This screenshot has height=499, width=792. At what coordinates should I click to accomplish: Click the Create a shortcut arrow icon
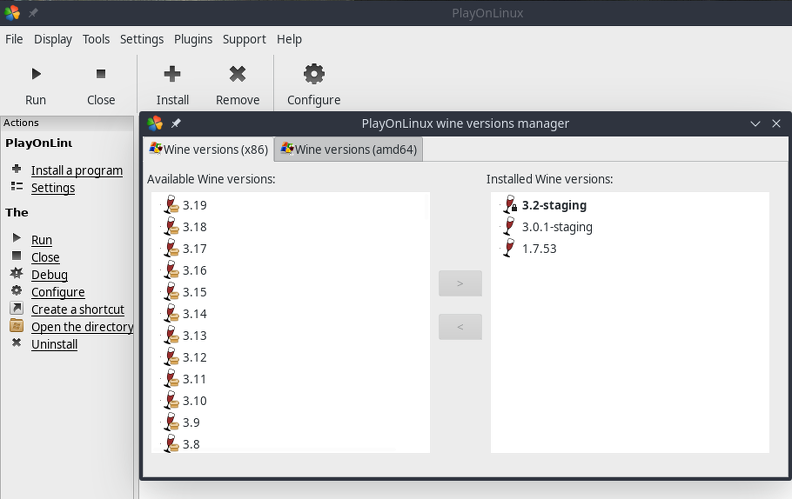pos(17,308)
